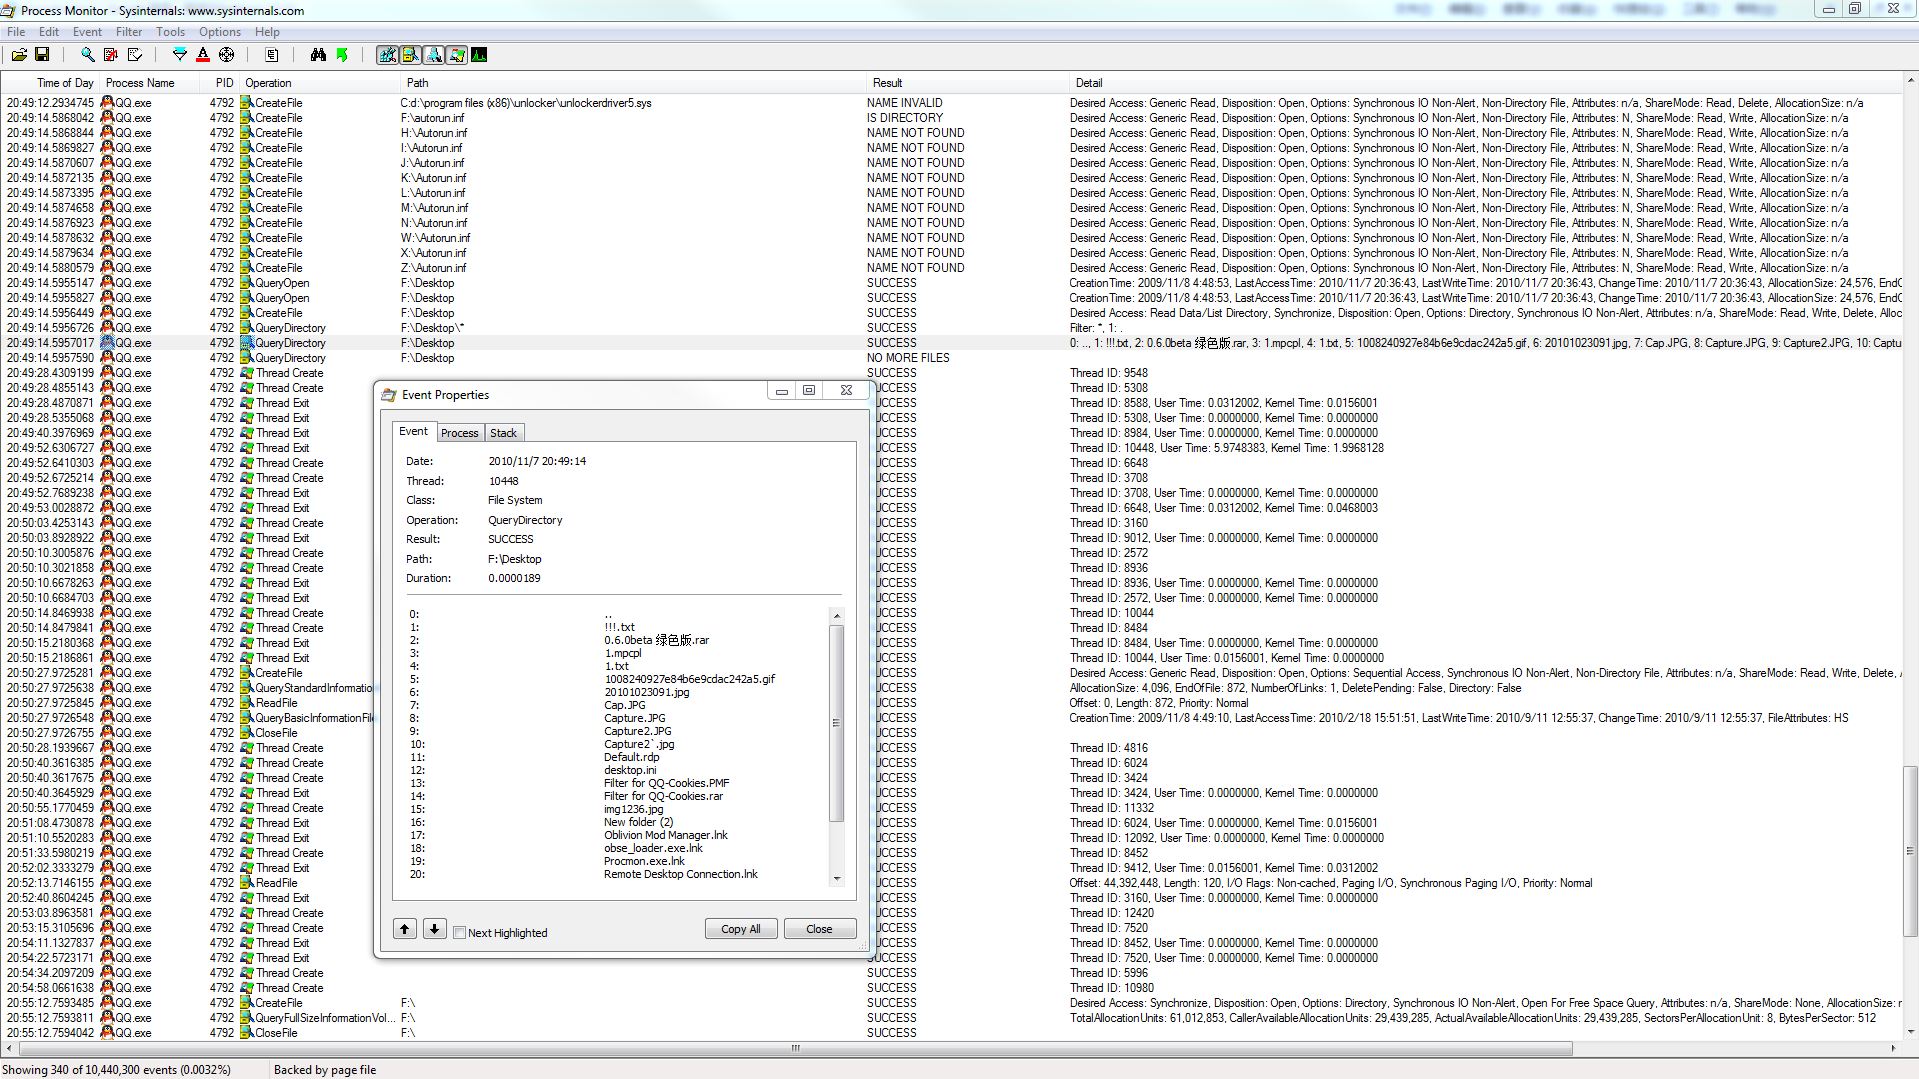Click the 'Backed by page file' status text
1919x1079 pixels.
[325, 1069]
